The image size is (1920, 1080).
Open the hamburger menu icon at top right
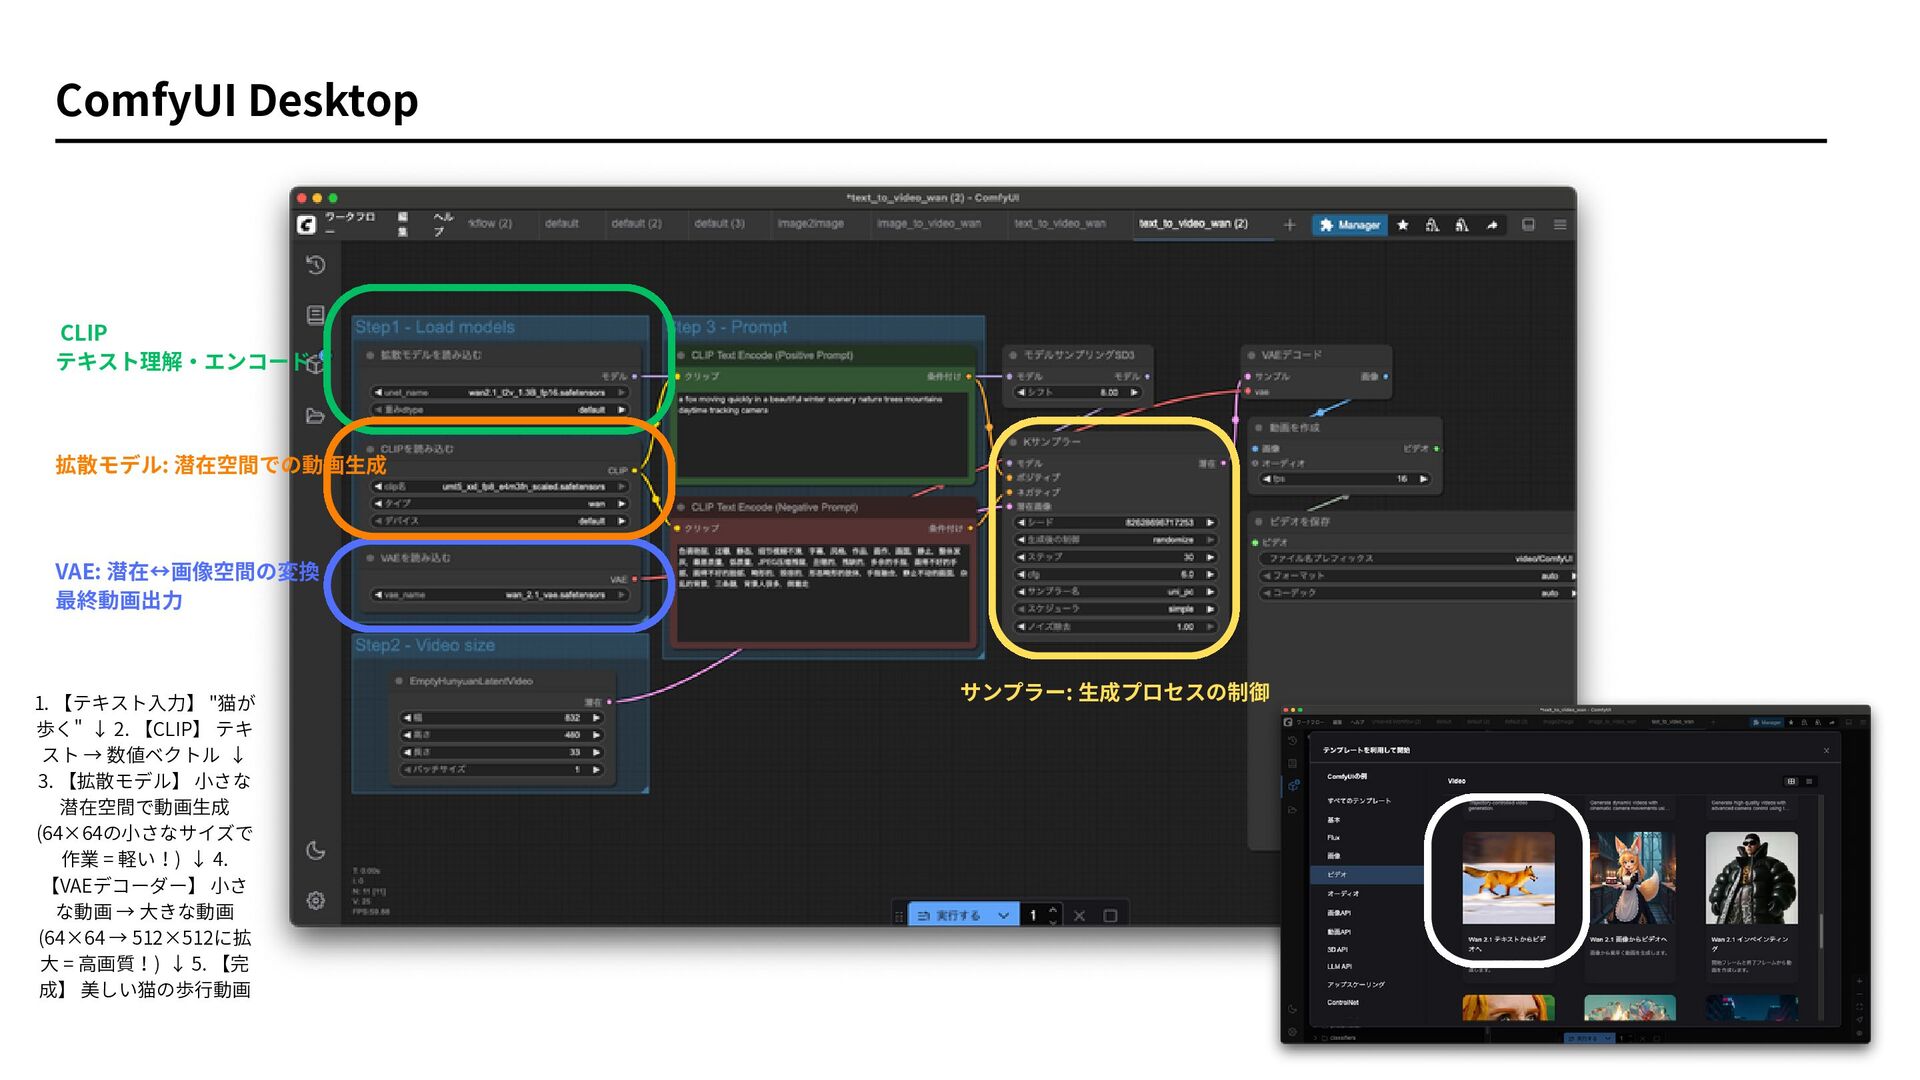point(1560,225)
